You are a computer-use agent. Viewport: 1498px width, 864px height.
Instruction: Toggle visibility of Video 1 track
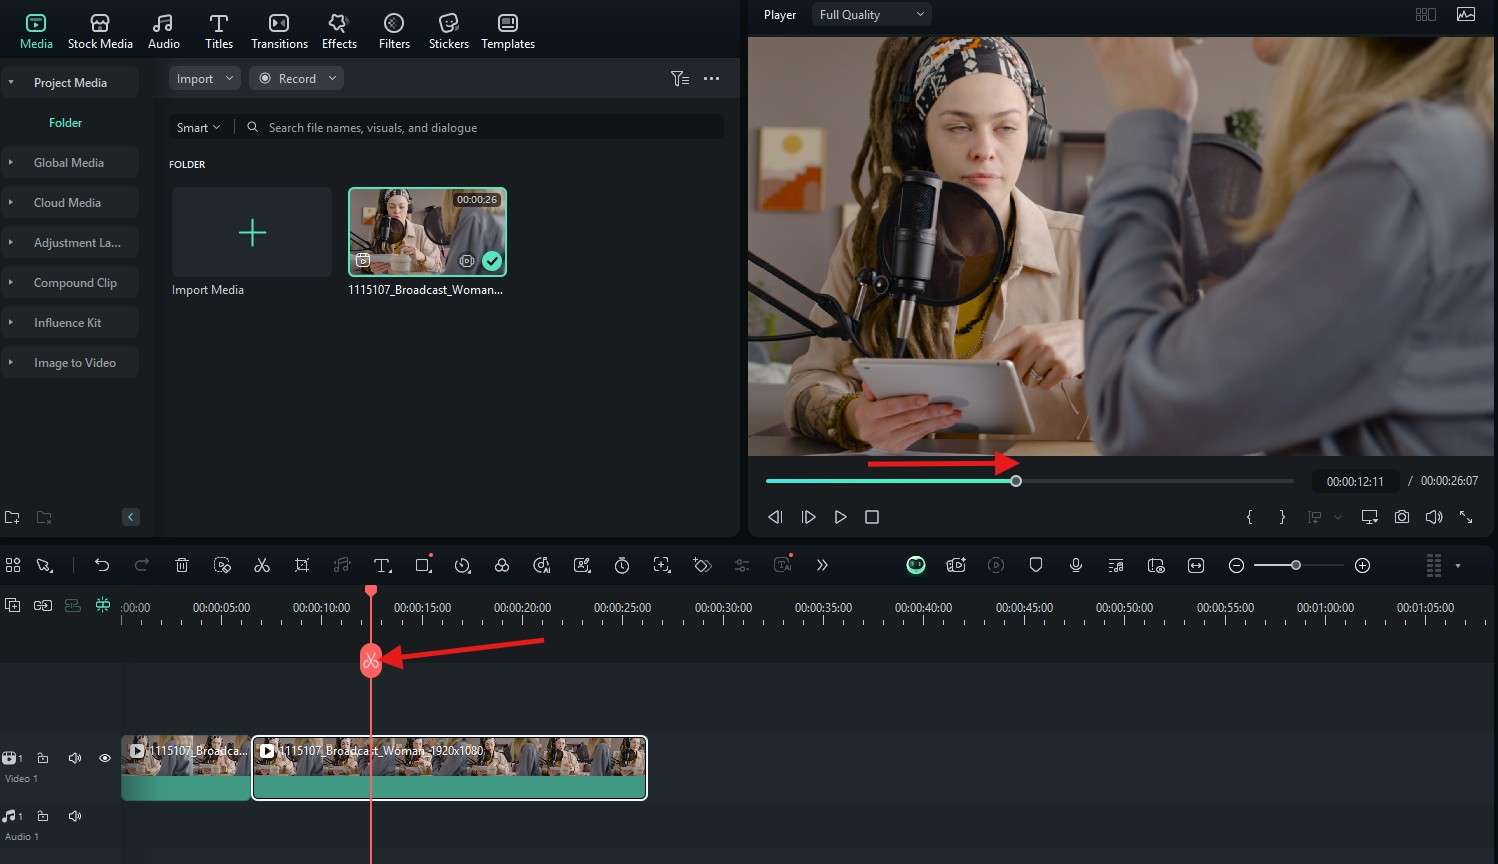(x=104, y=758)
